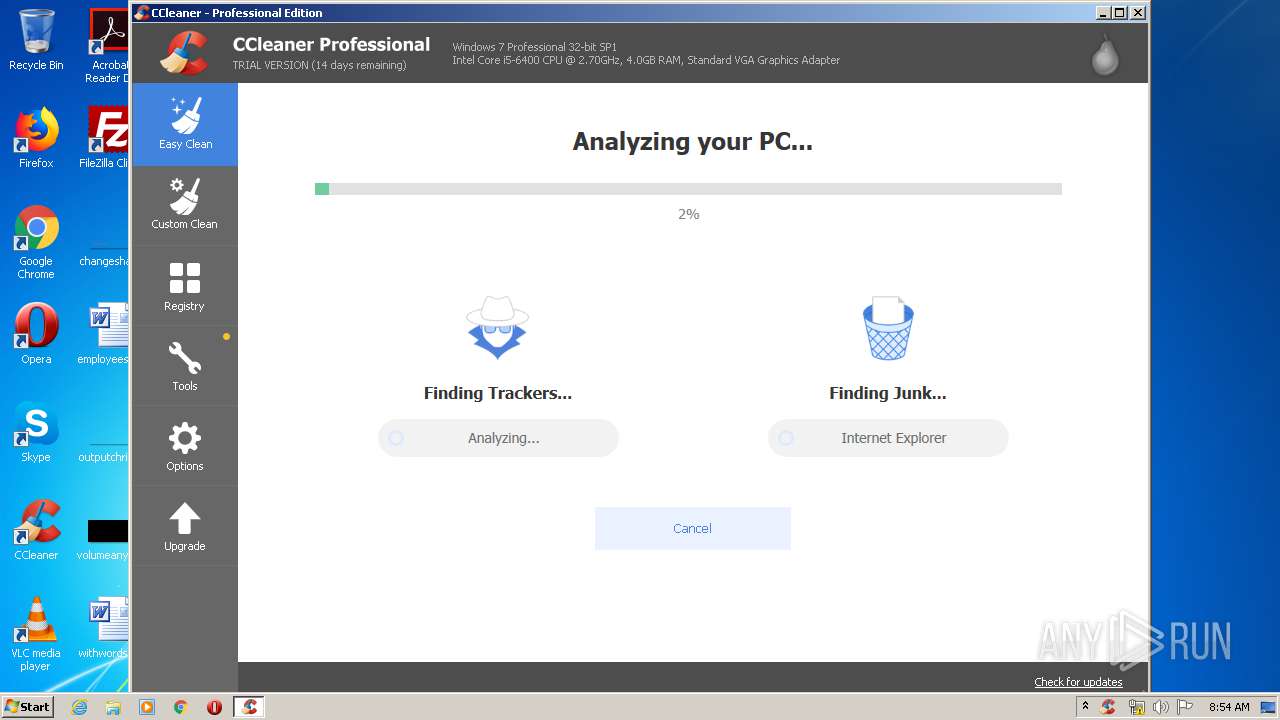Open the Easy Clean section

pos(185,124)
